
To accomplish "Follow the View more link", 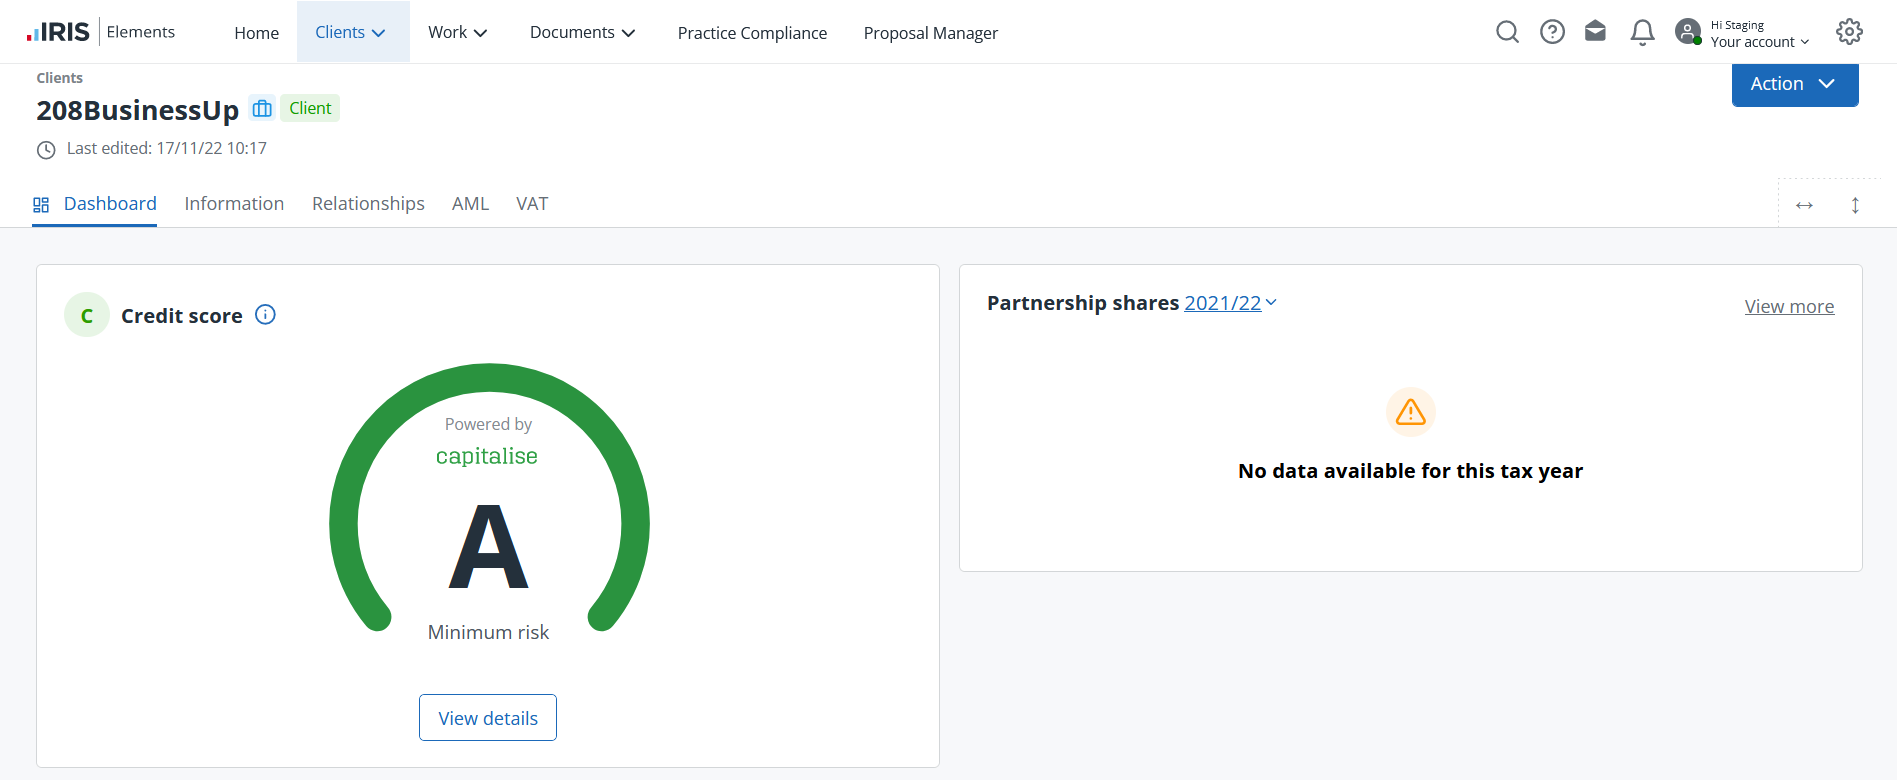I will (1789, 307).
